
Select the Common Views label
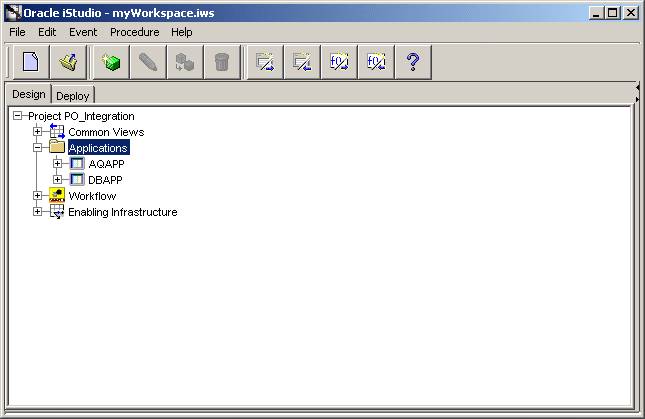tap(106, 132)
